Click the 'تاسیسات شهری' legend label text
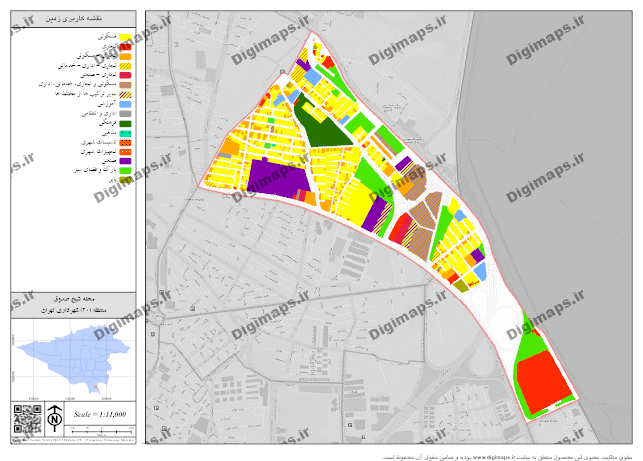Screen dimensions: 643x461 pyautogui.click(x=99, y=142)
